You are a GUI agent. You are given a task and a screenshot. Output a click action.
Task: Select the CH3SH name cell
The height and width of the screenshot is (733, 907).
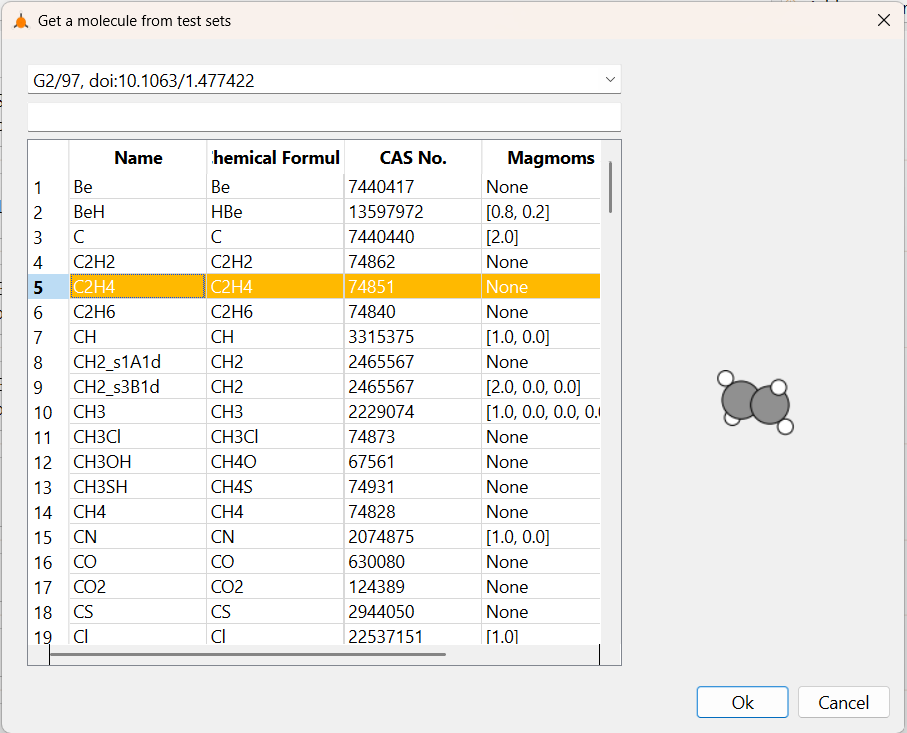pos(138,487)
